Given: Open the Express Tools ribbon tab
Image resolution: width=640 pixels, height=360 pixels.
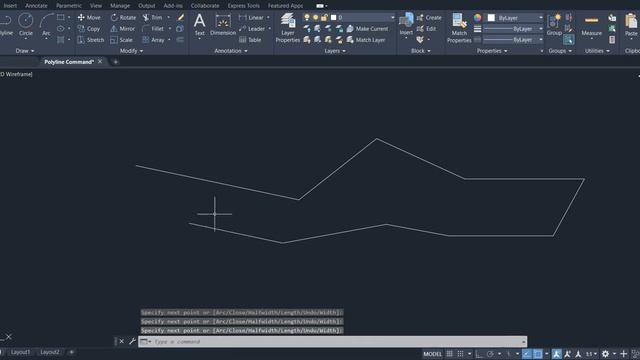Looking at the screenshot, I should 244,6.
